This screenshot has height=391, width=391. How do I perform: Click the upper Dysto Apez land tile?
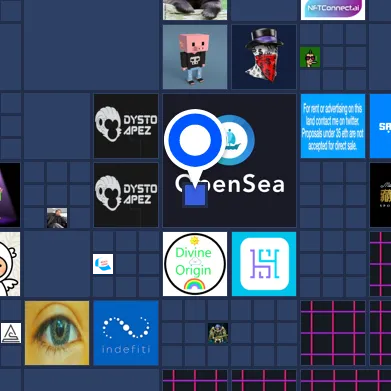click(x=126, y=126)
